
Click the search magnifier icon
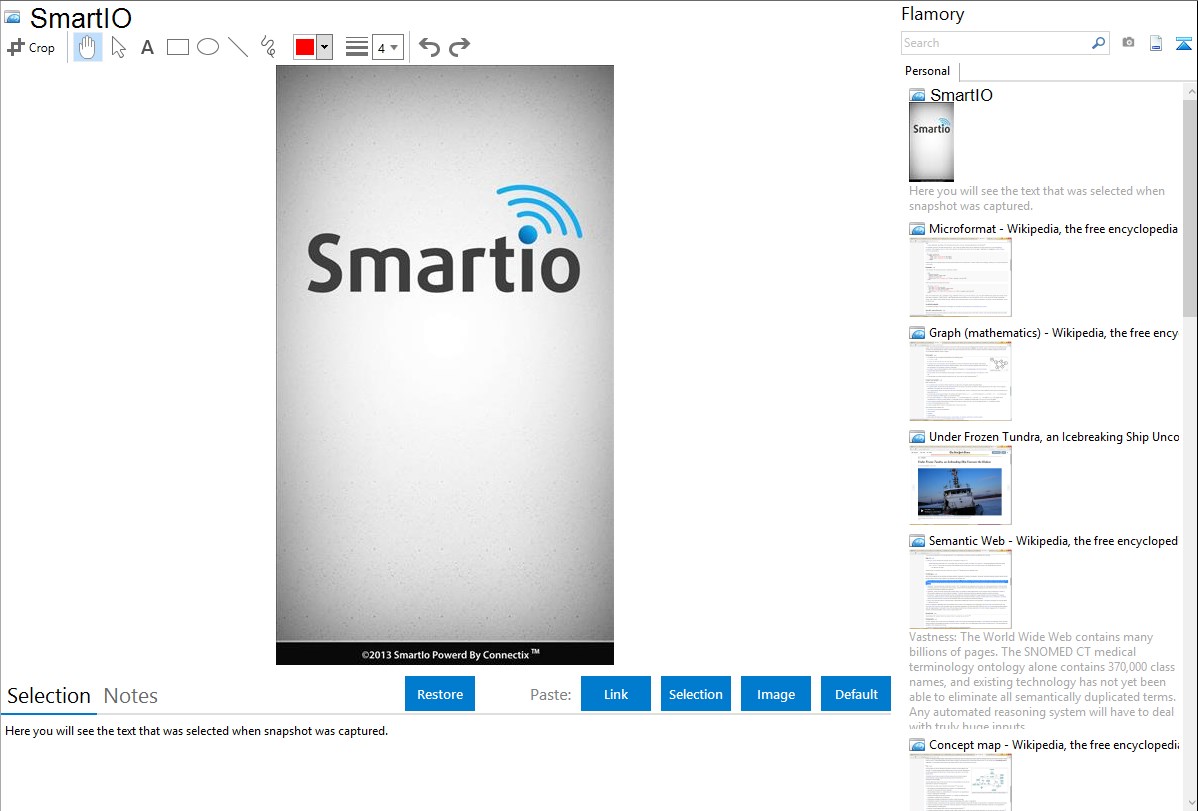click(x=1099, y=43)
